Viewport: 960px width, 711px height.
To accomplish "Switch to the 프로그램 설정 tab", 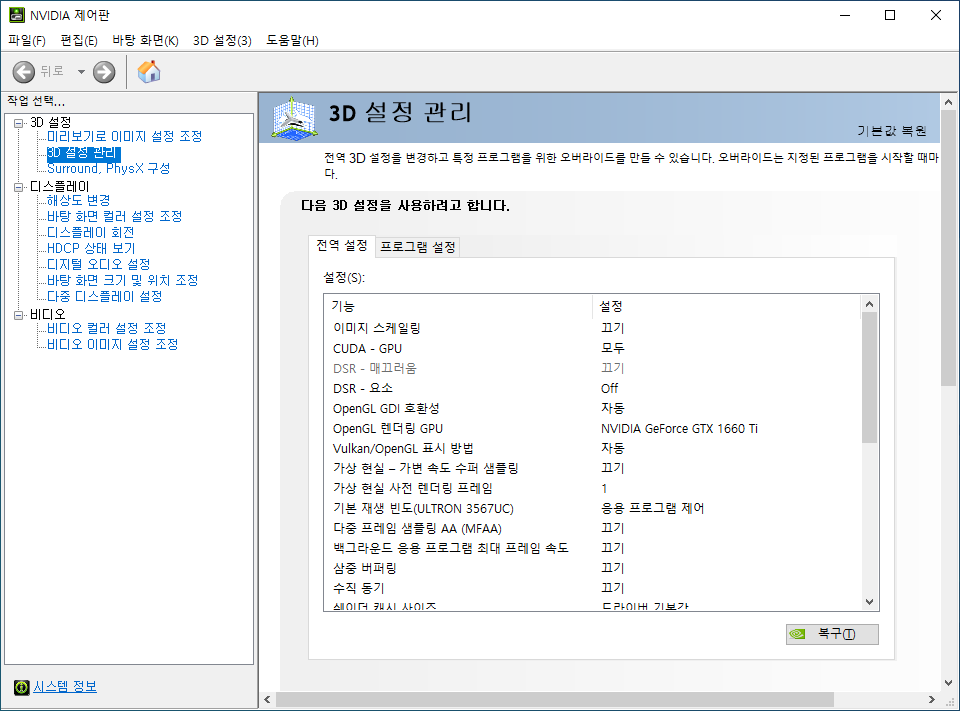I will point(418,247).
